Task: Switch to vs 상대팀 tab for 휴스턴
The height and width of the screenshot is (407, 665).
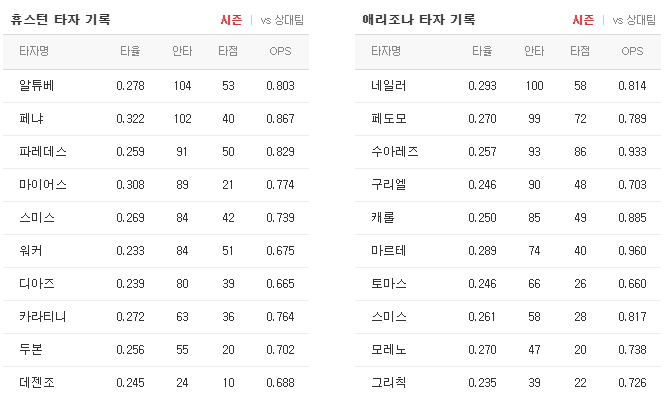Action: tap(282, 20)
